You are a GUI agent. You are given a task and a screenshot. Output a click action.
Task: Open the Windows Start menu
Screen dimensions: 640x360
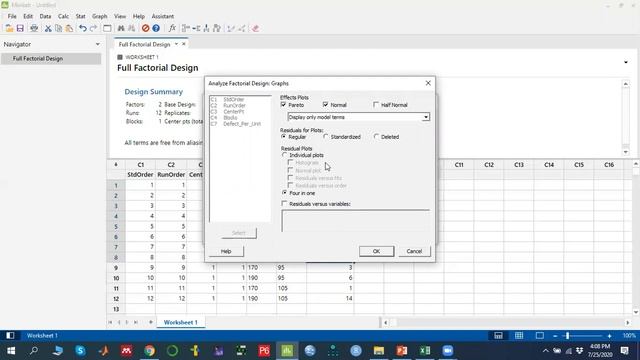11,350
